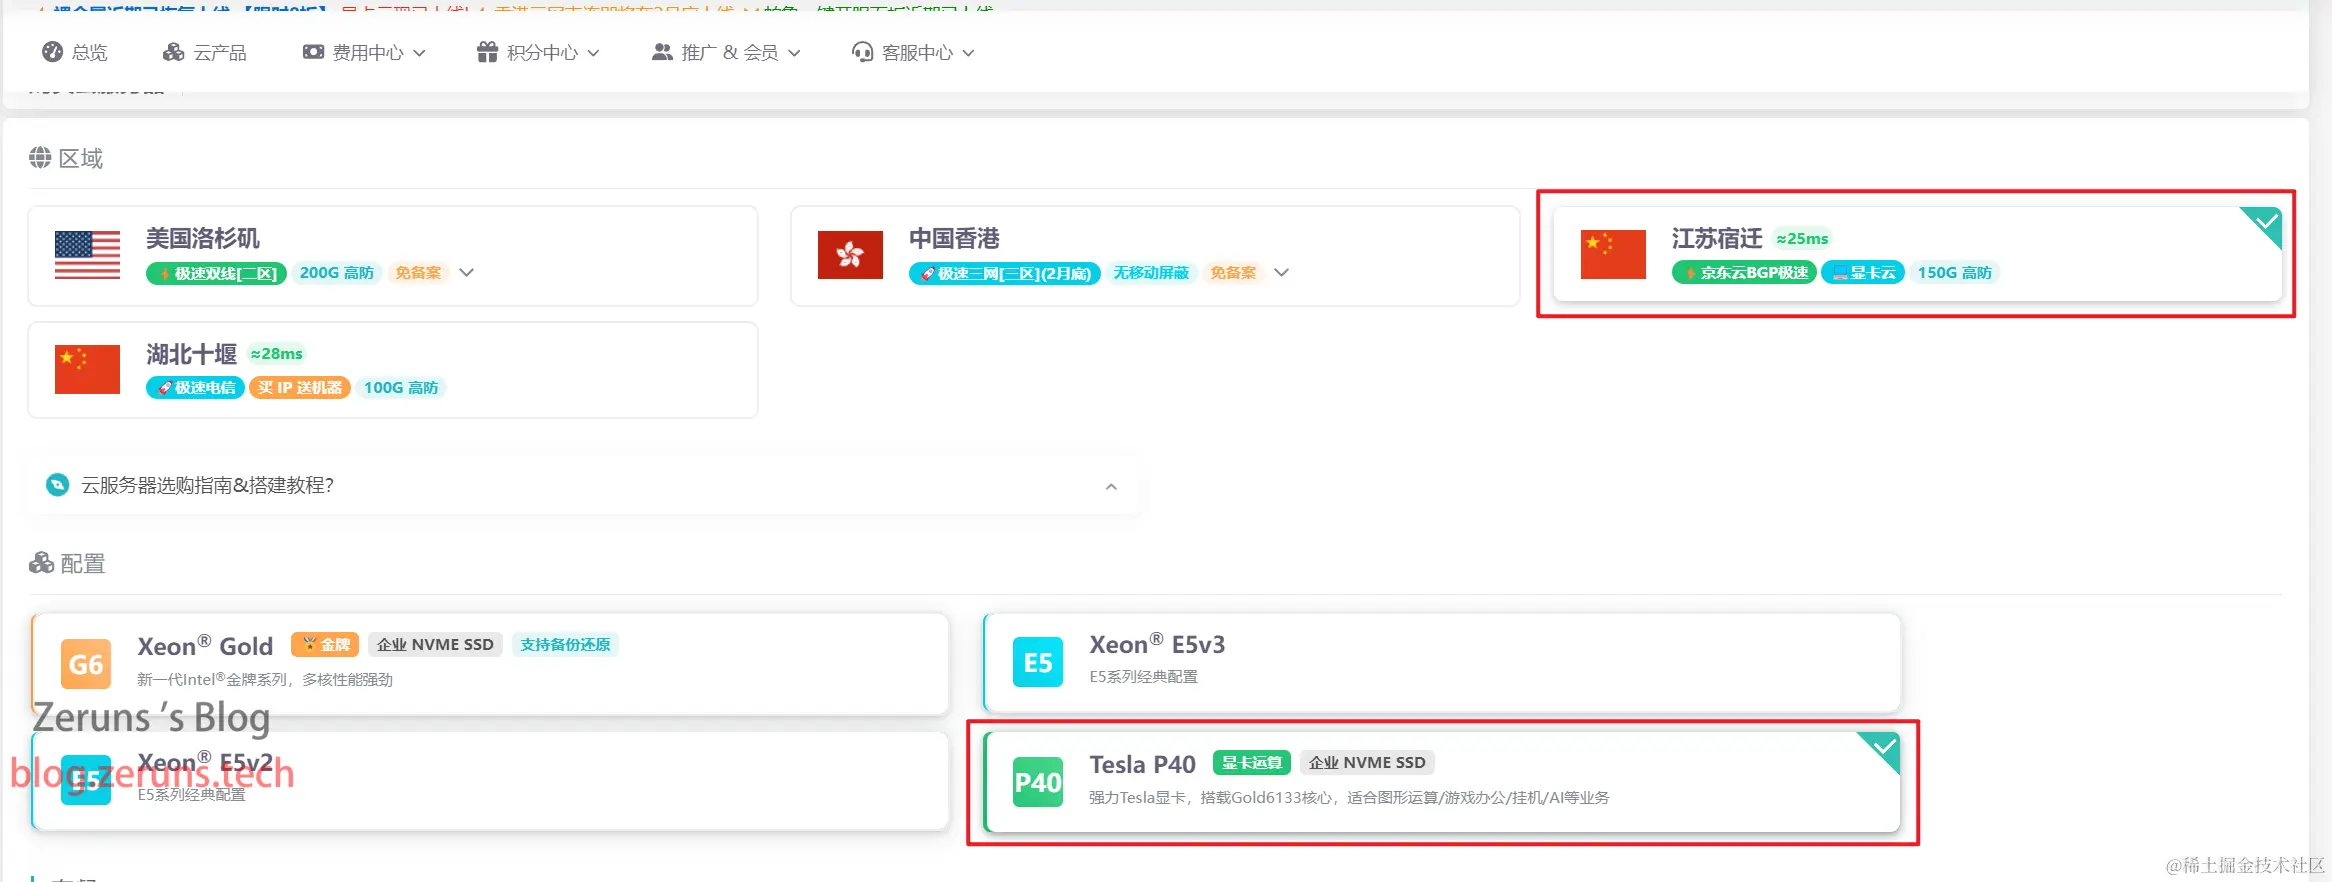Click the 显卡运算 tag on Tesla P40
Viewport: 2332px width, 882px height.
click(x=1252, y=762)
